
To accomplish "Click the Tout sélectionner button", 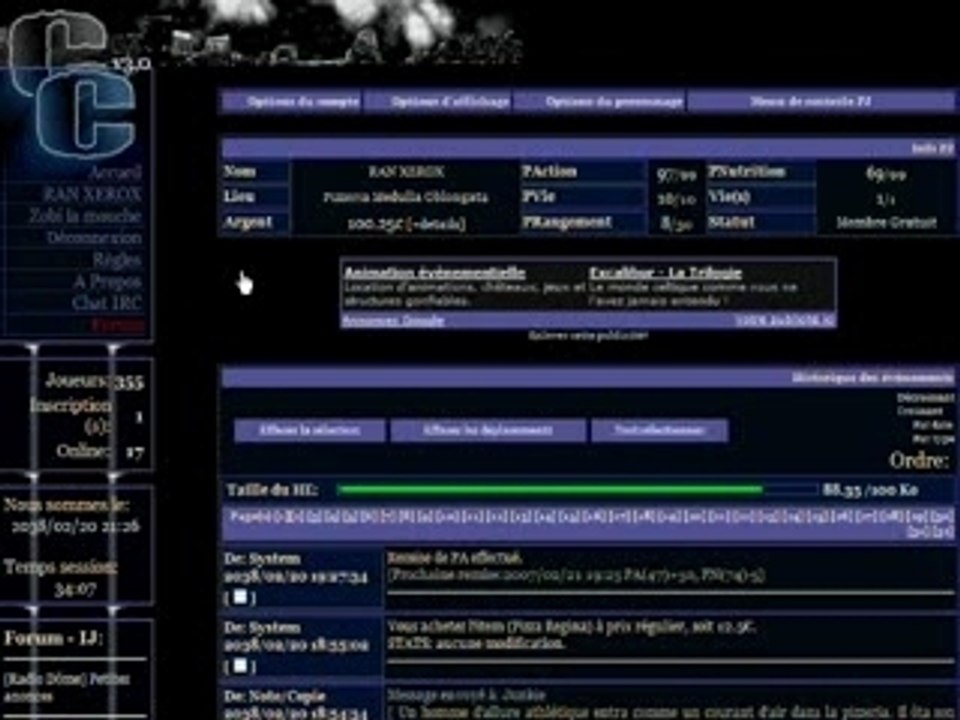I will pyautogui.click(x=660, y=430).
